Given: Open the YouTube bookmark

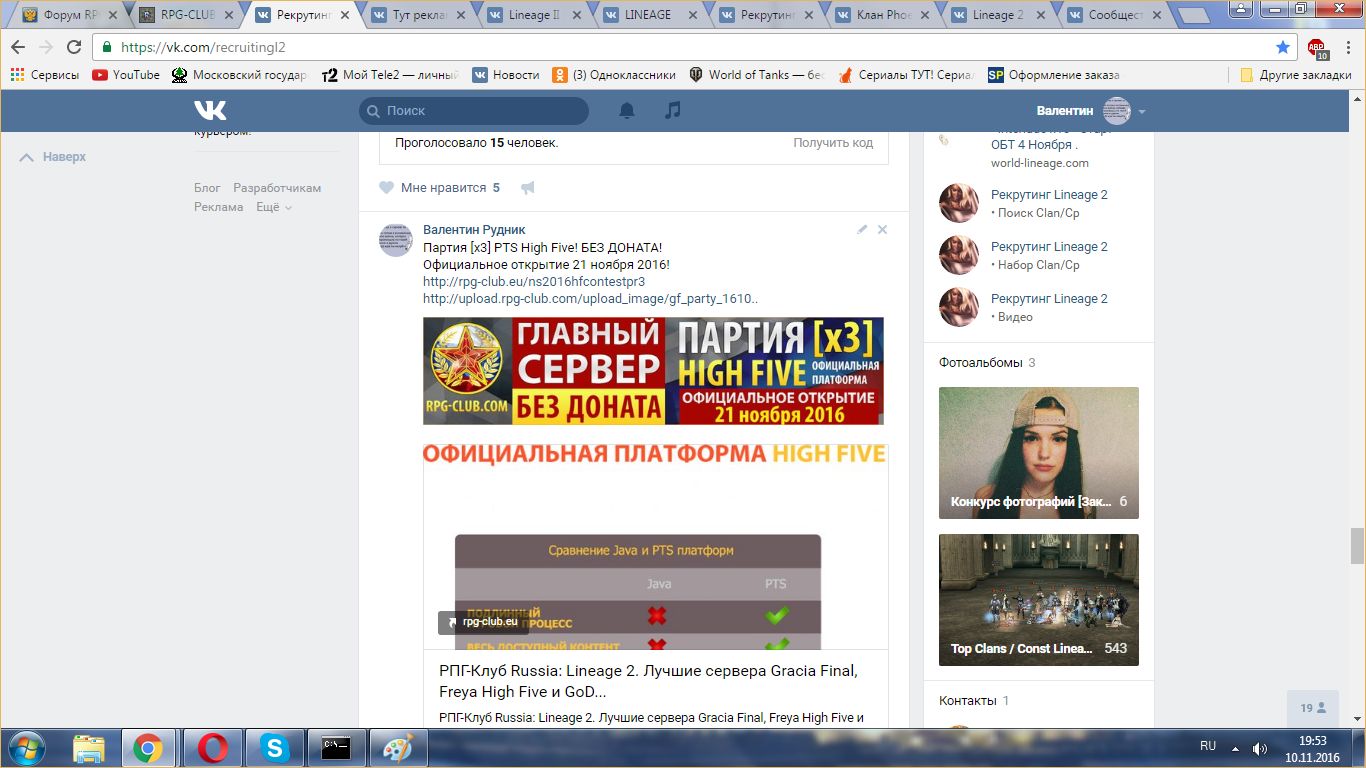Looking at the screenshot, I should 126,75.
